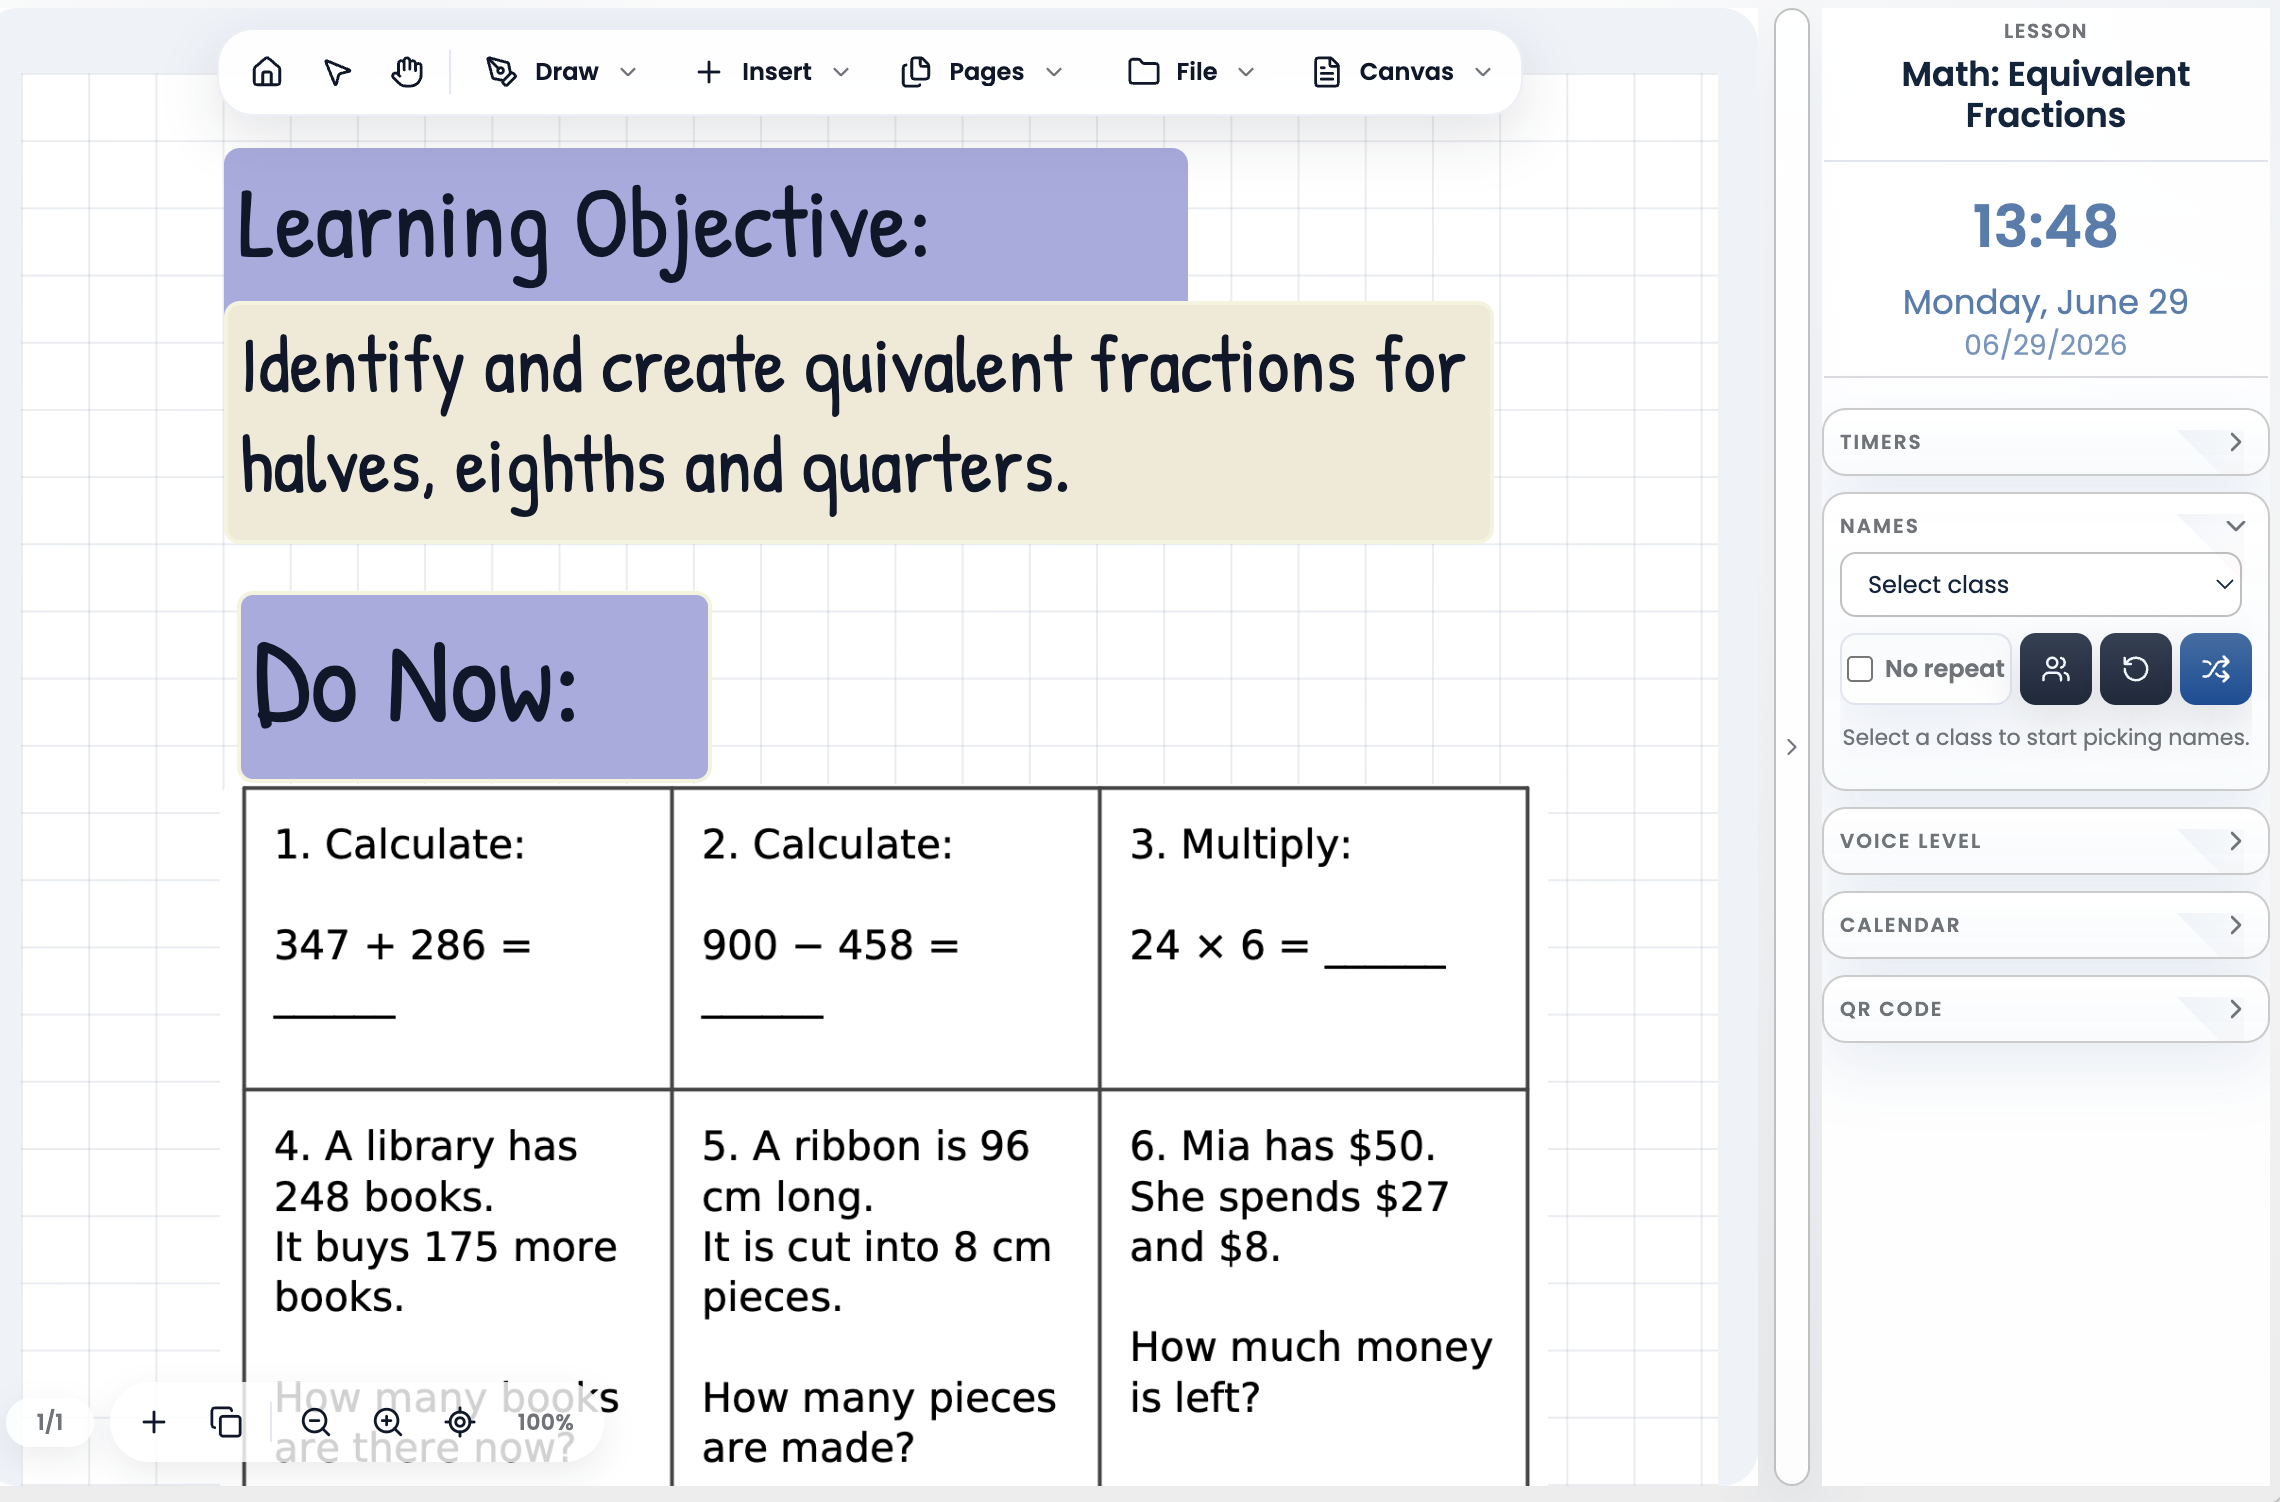Expand the Pages dropdown chevron
Viewport: 2280px width, 1502px height.
(1054, 72)
